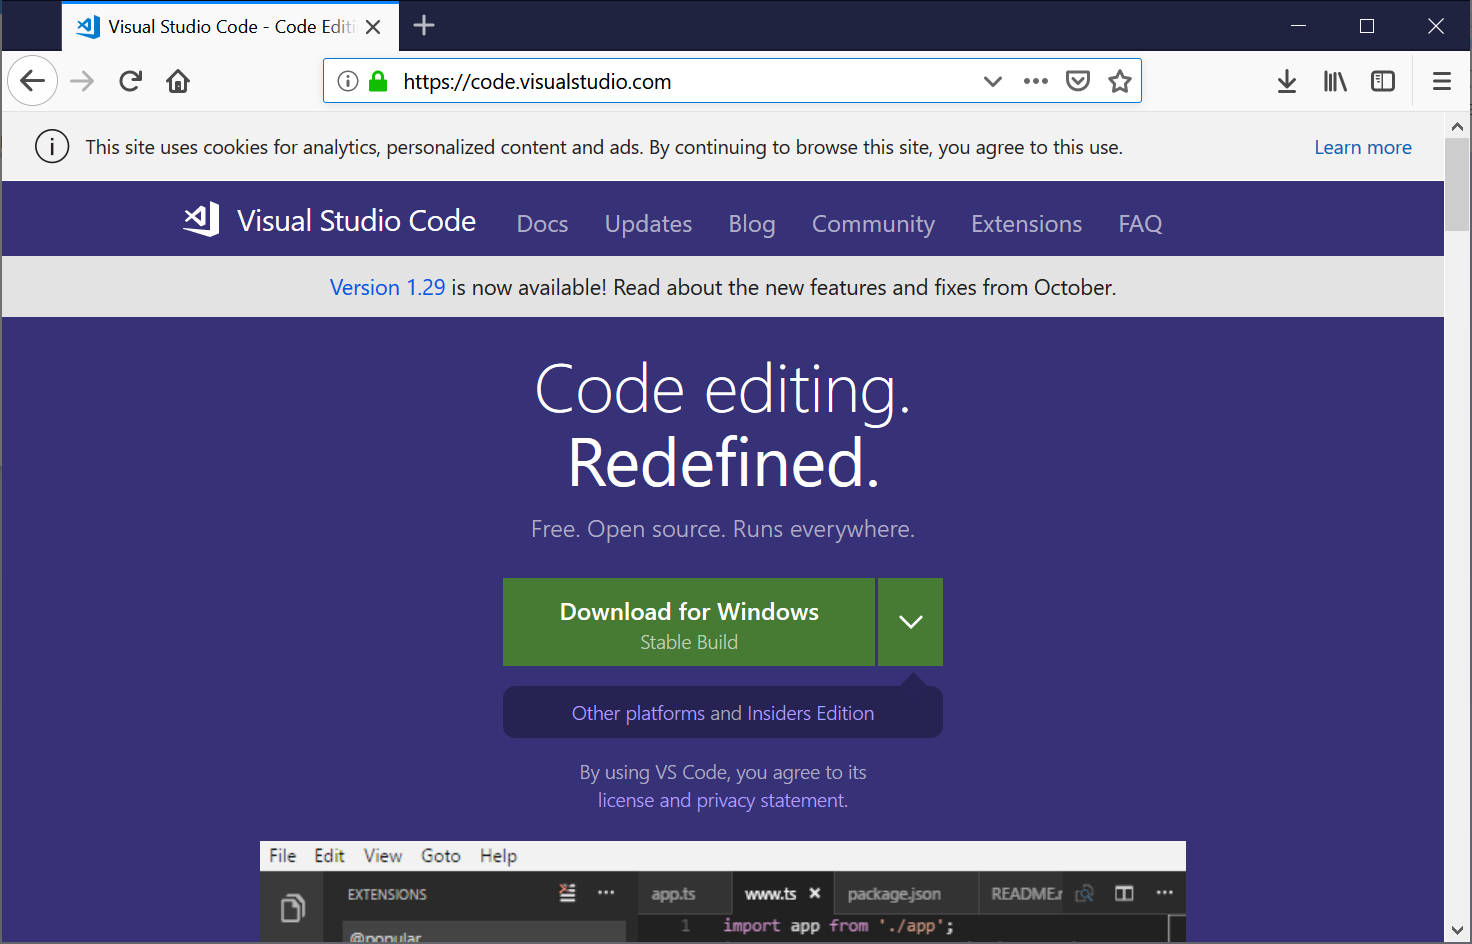Open Extensions panel more actions dots

(606, 893)
